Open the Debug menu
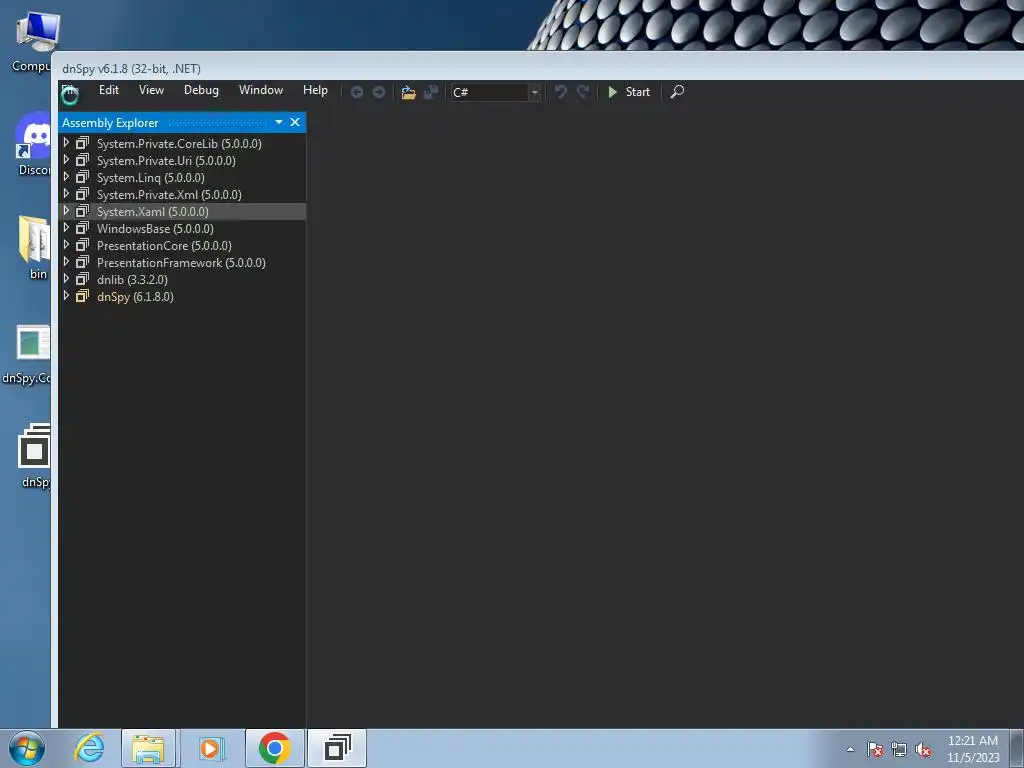 click(201, 90)
